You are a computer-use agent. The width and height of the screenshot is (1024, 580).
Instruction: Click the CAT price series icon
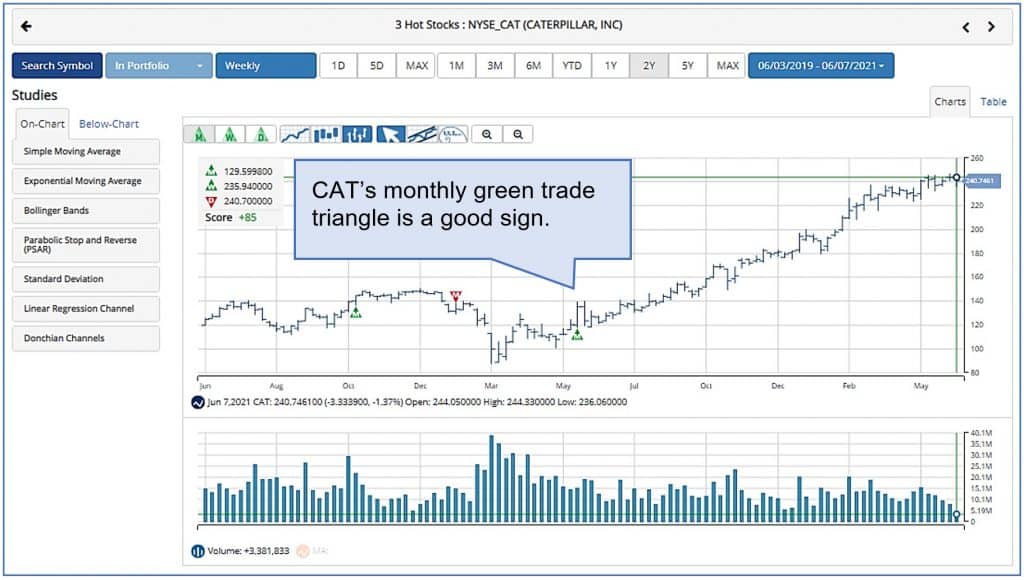(x=198, y=402)
